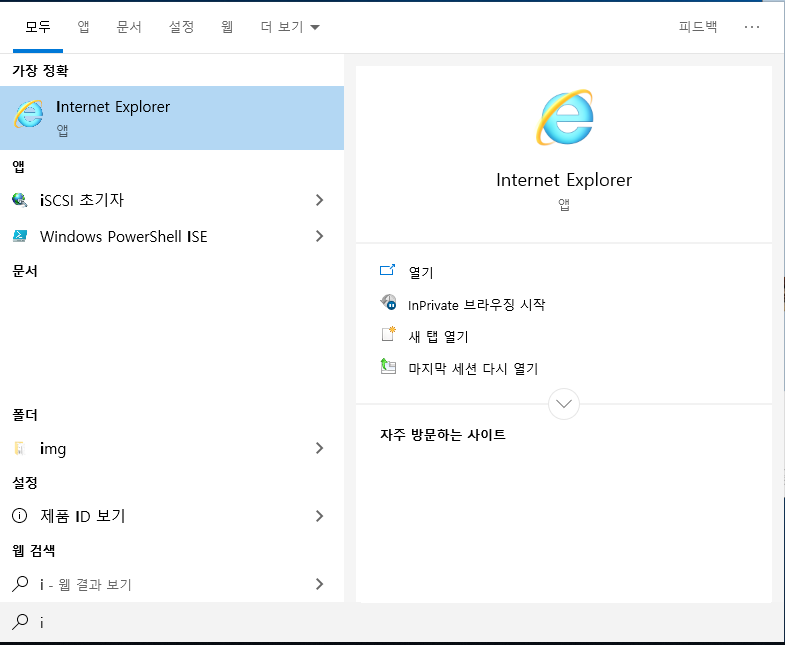Click the Windows PowerShell ISE icon
The image size is (785, 645).
tap(20, 237)
